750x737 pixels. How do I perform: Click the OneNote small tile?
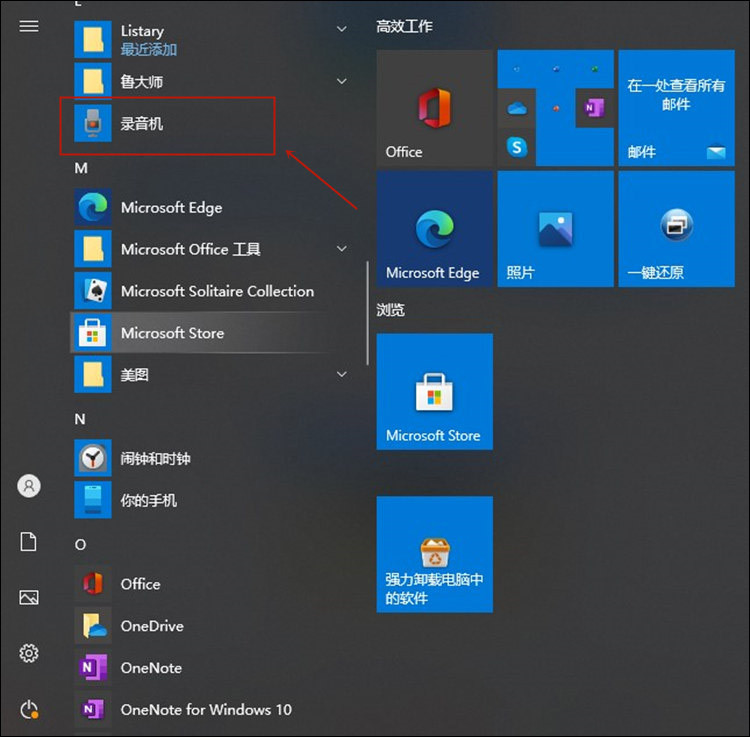click(595, 108)
